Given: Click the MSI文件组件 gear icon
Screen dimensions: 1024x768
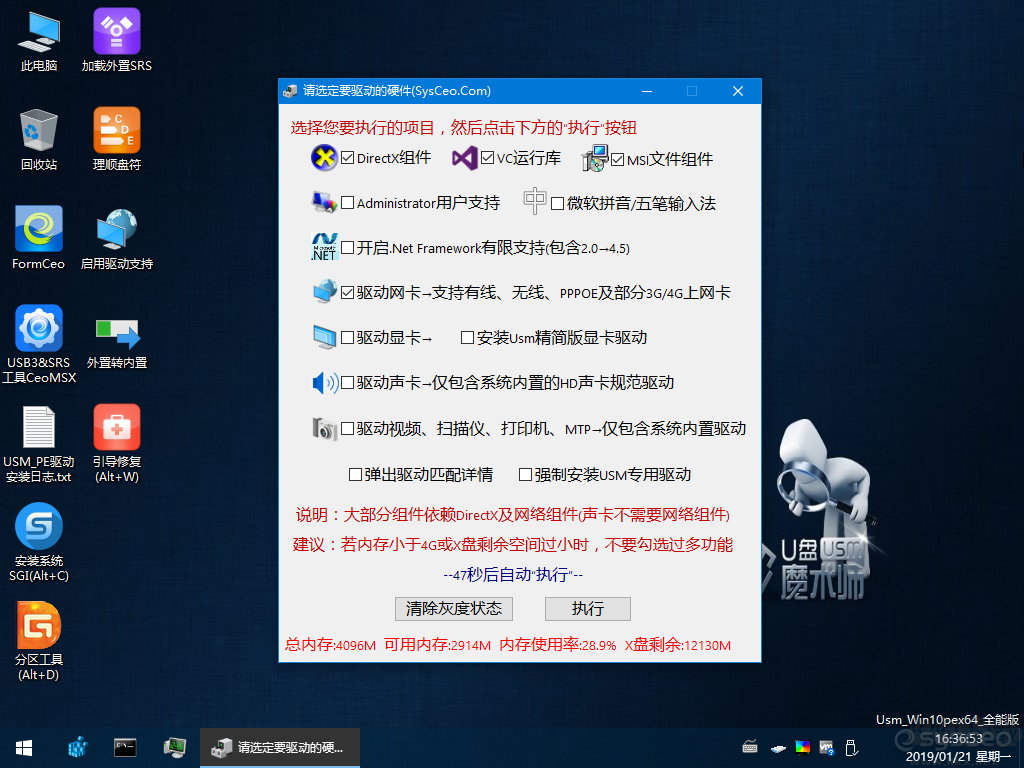Looking at the screenshot, I should pyautogui.click(x=595, y=157).
